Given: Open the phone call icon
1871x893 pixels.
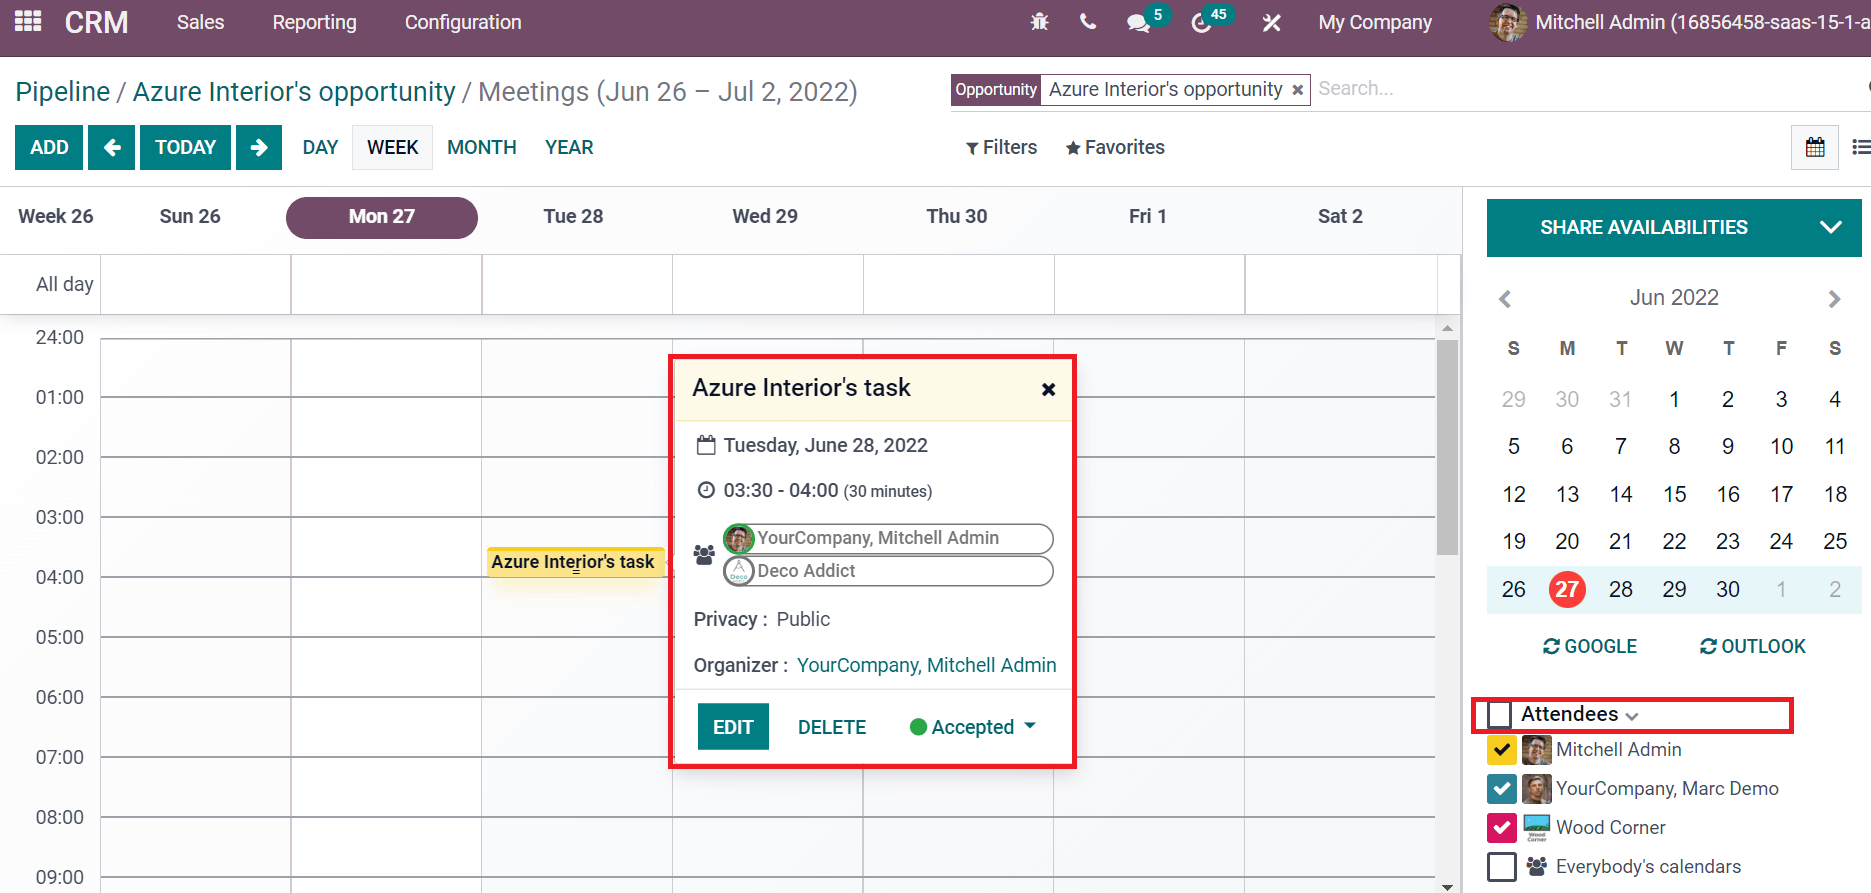Looking at the screenshot, I should [x=1088, y=21].
